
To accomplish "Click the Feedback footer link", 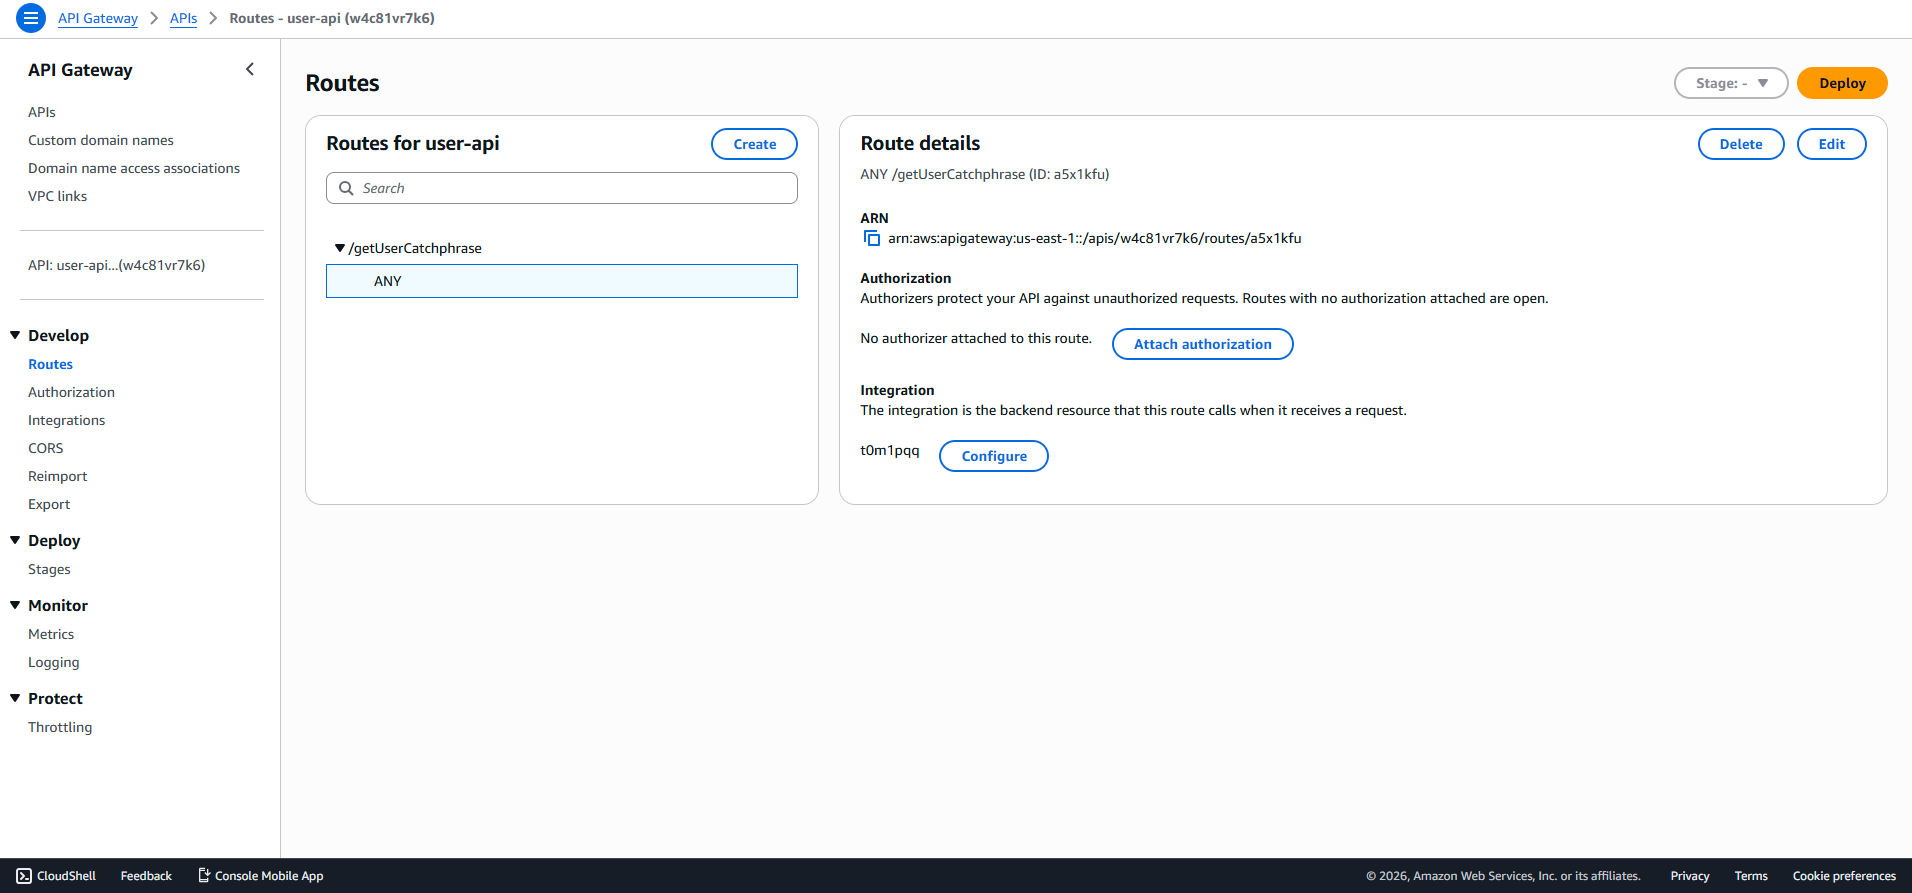I will (146, 876).
